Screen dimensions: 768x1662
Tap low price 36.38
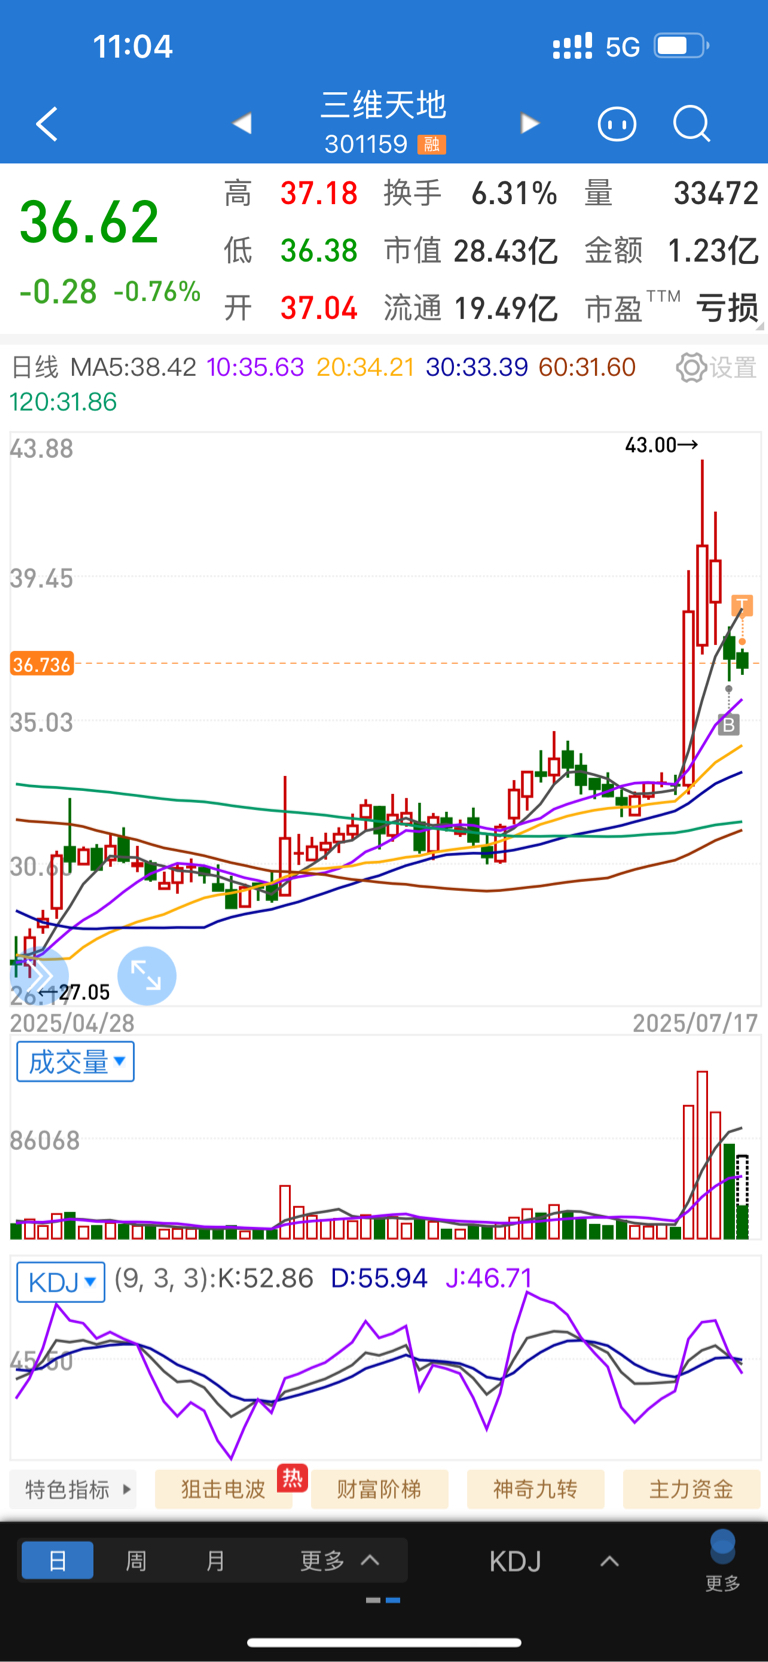[x=319, y=250]
